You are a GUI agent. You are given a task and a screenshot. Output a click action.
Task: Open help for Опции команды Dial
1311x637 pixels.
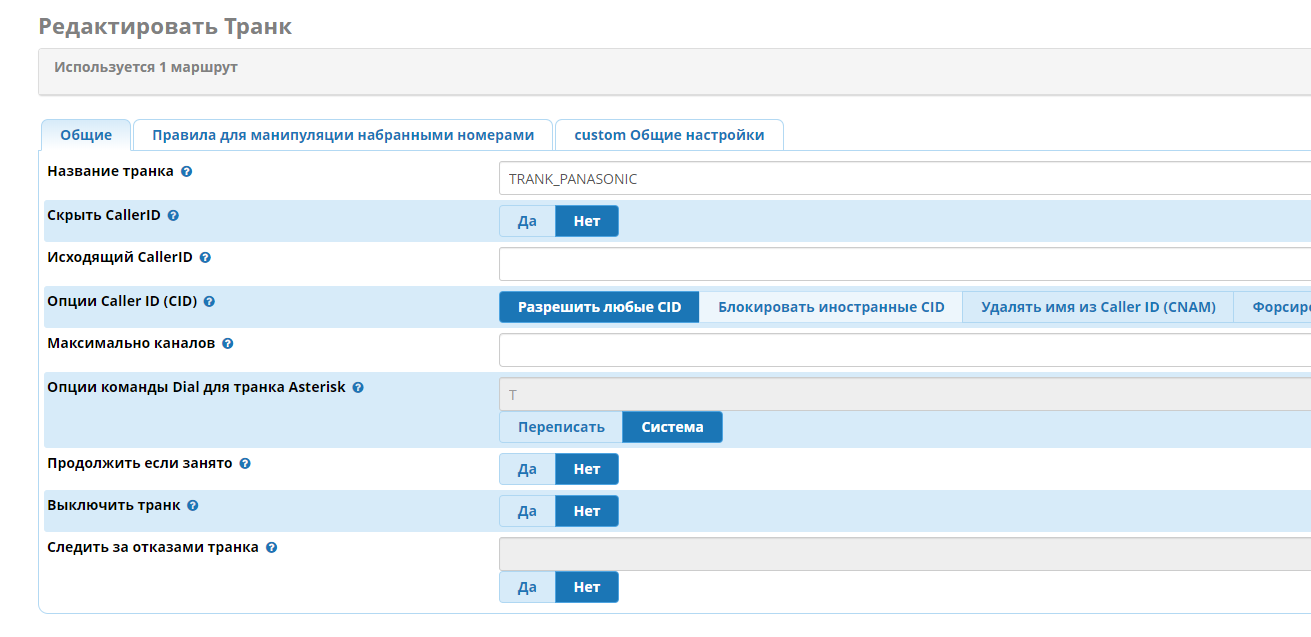(x=358, y=387)
